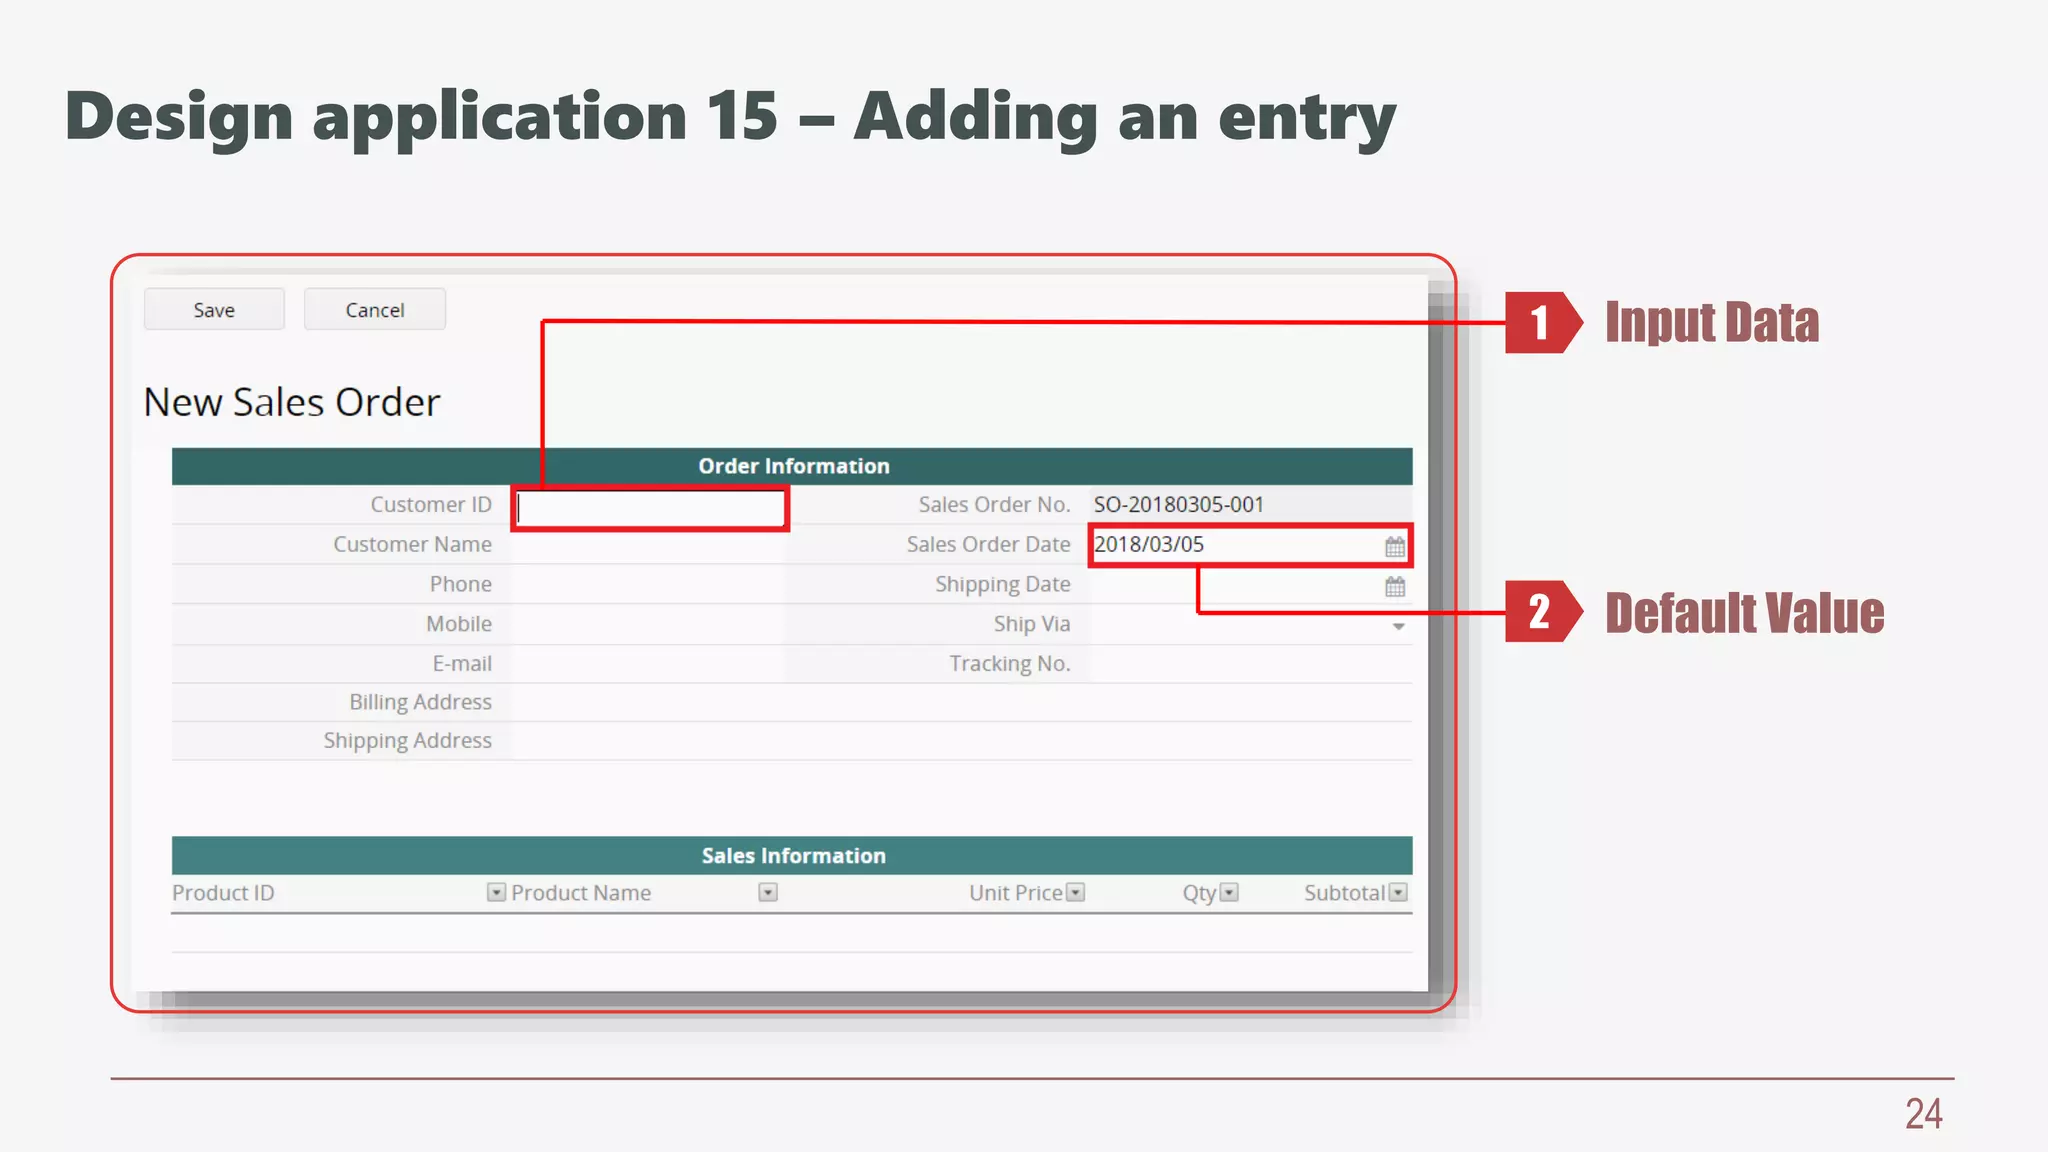
Task: Click the Sales Information section header
Action: pos(792,856)
